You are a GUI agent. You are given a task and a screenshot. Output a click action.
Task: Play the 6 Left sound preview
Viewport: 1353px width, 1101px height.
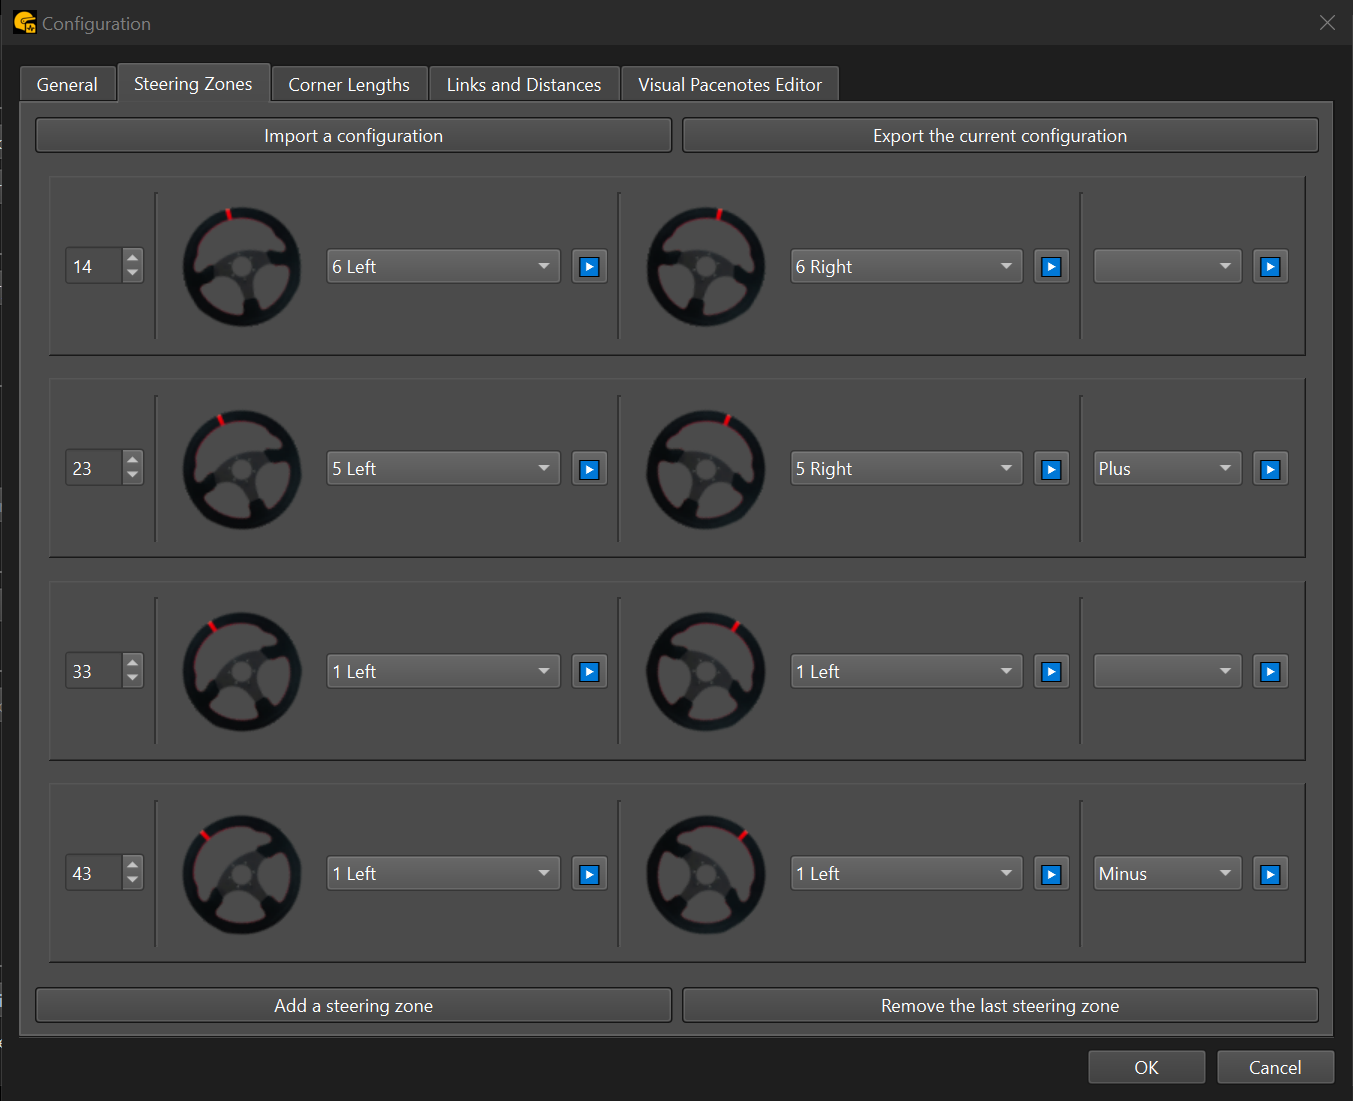coord(589,267)
